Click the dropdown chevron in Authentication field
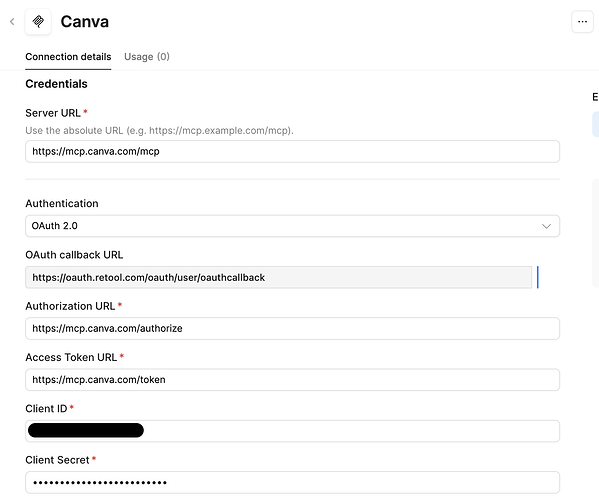 (x=546, y=226)
